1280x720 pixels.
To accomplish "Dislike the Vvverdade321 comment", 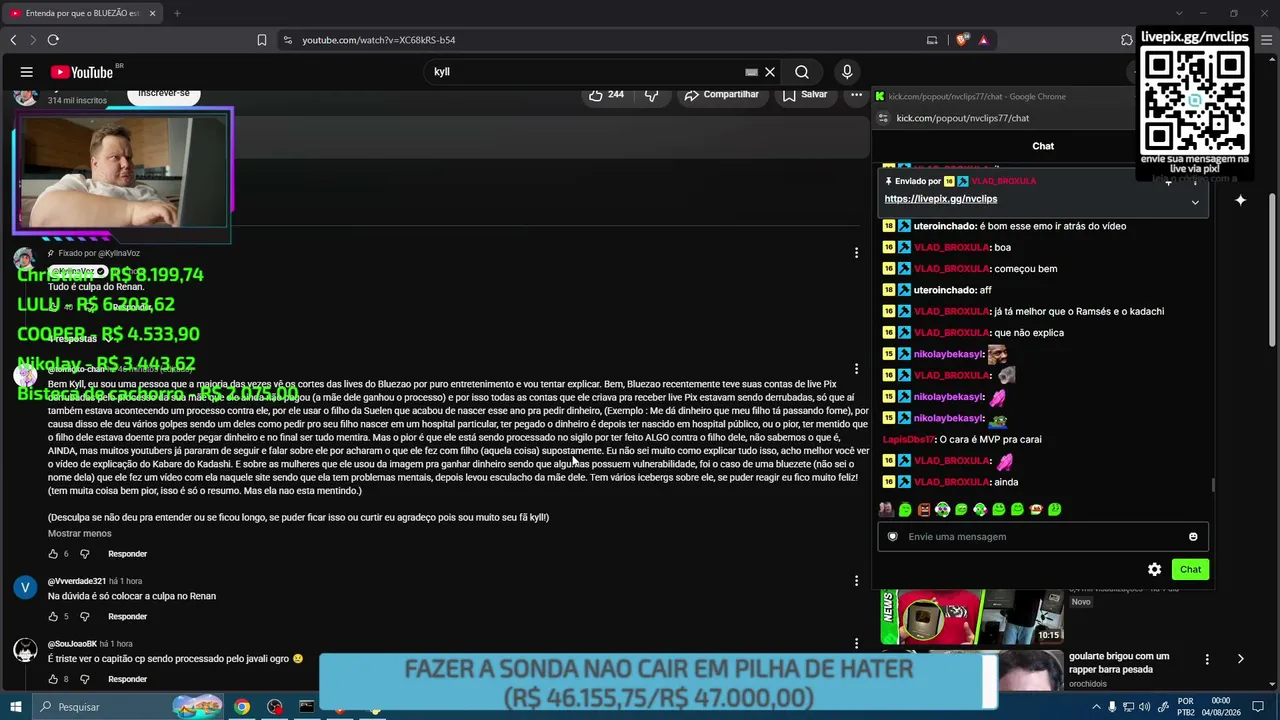I will click(84, 616).
